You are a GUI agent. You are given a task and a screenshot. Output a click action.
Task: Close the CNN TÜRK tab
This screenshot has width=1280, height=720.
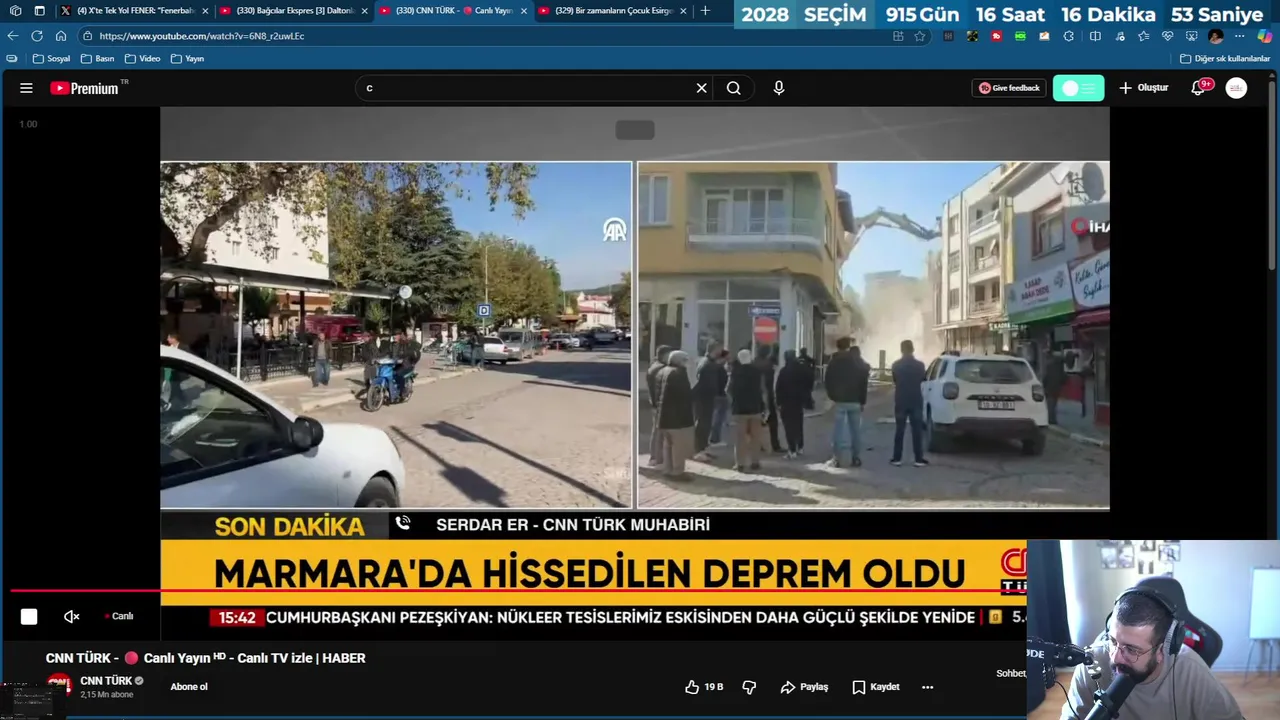coord(524,11)
